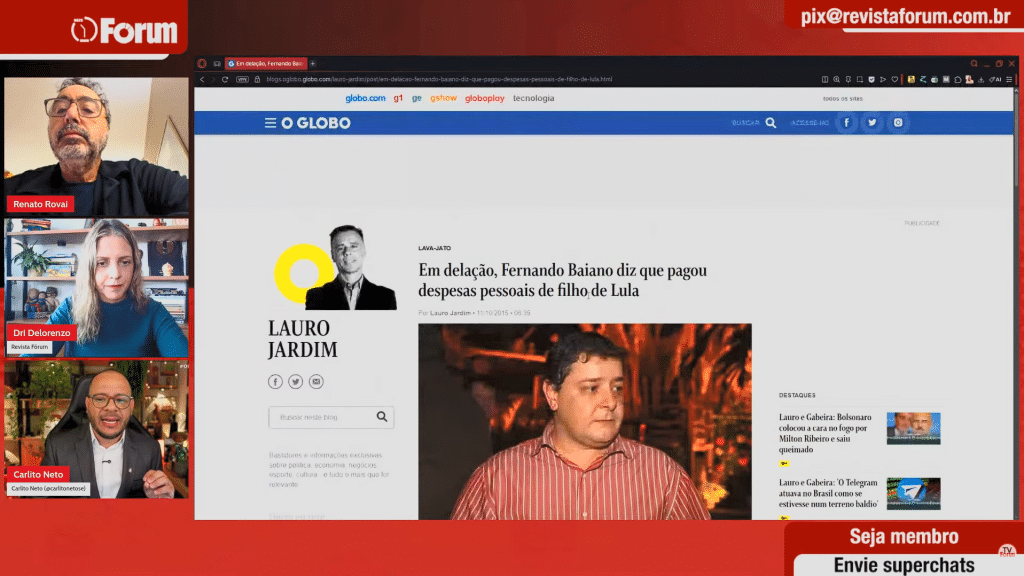Expand the O Globo hamburger menu
Image resolution: width=1024 pixels, height=576 pixels.
(x=270, y=123)
